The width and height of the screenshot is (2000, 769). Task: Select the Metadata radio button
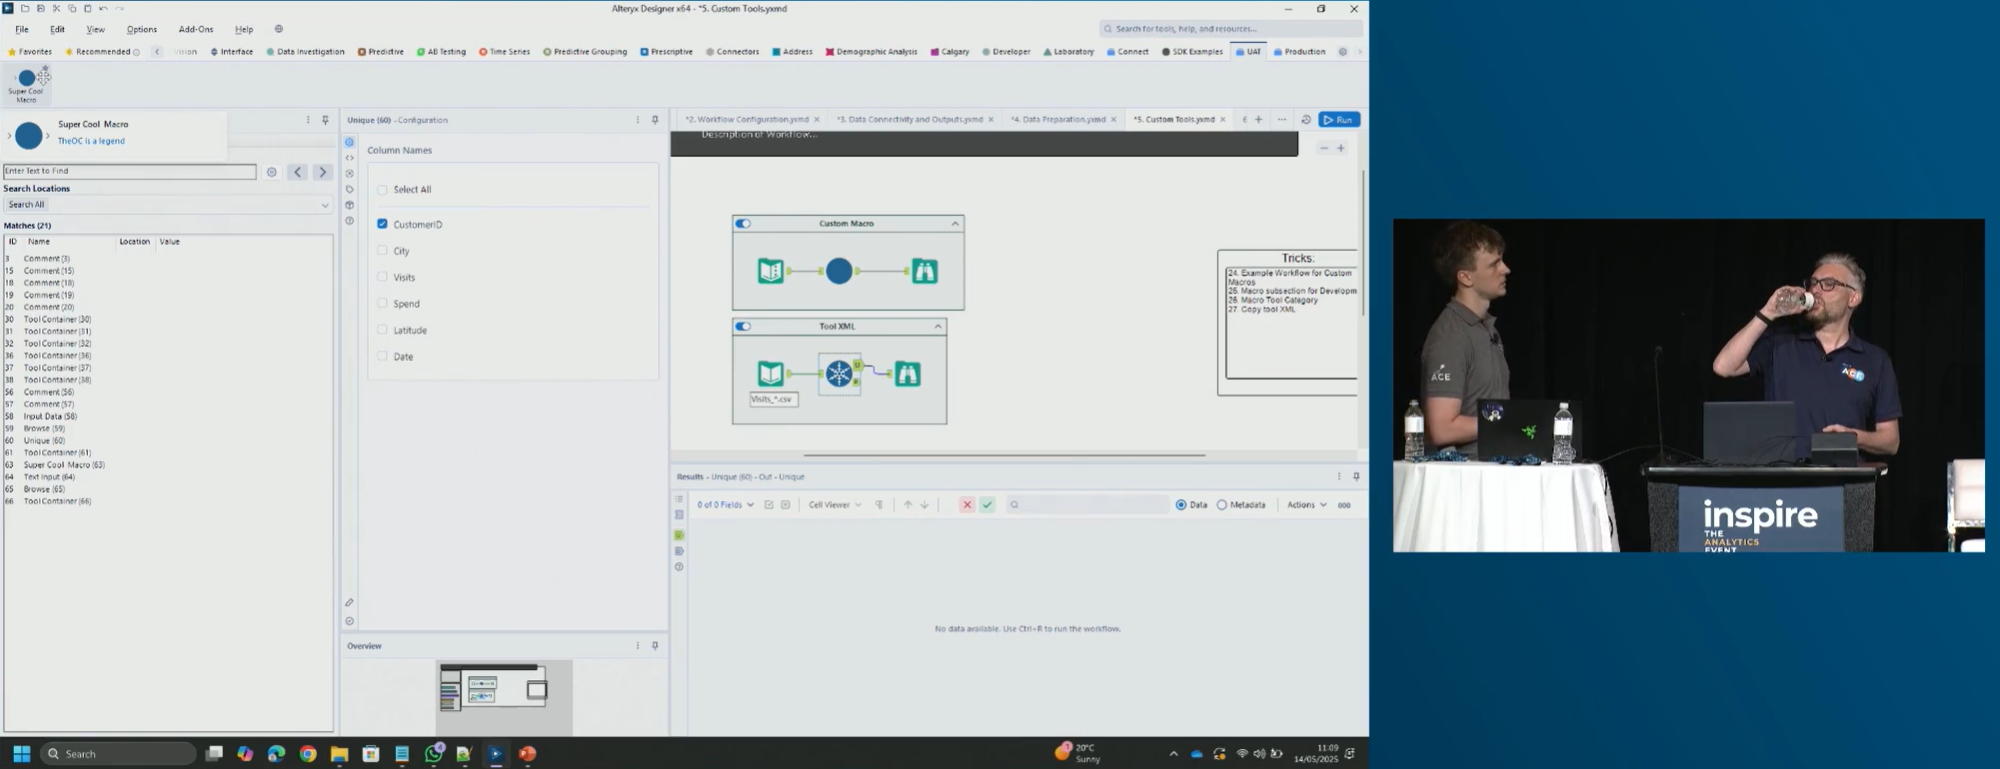tap(1221, 505)
